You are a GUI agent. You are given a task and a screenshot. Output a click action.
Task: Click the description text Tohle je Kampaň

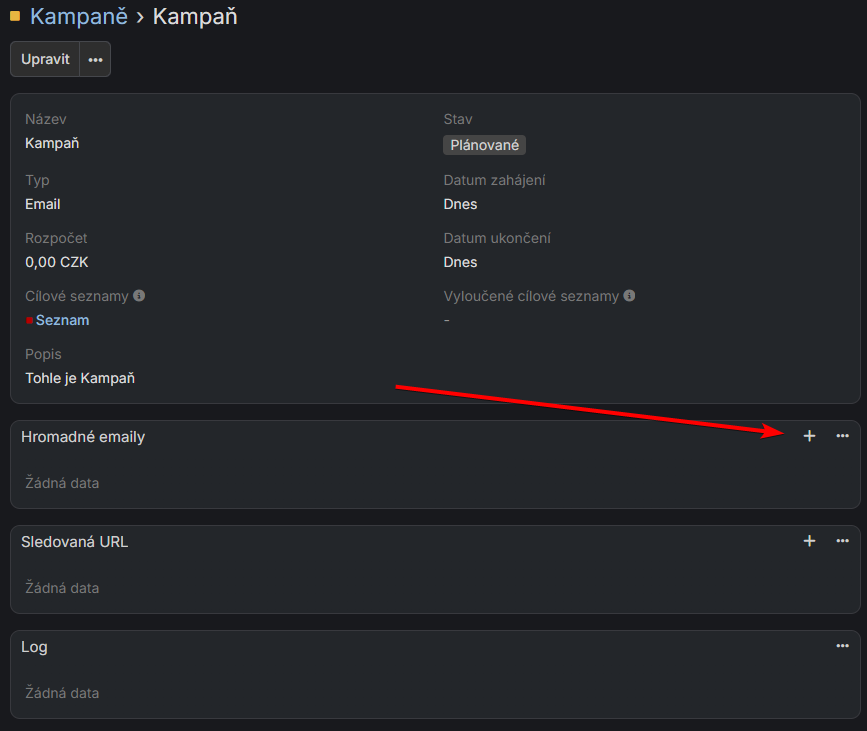click(x=80, y=378)
